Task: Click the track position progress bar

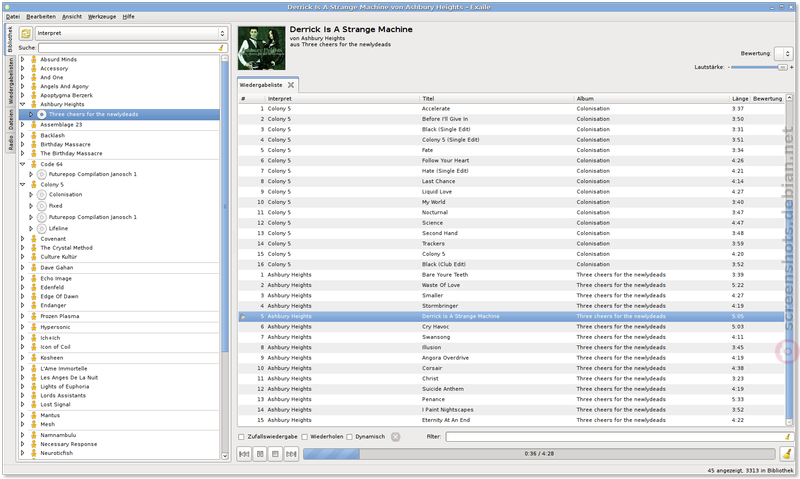Action: [x=539, y=453]
